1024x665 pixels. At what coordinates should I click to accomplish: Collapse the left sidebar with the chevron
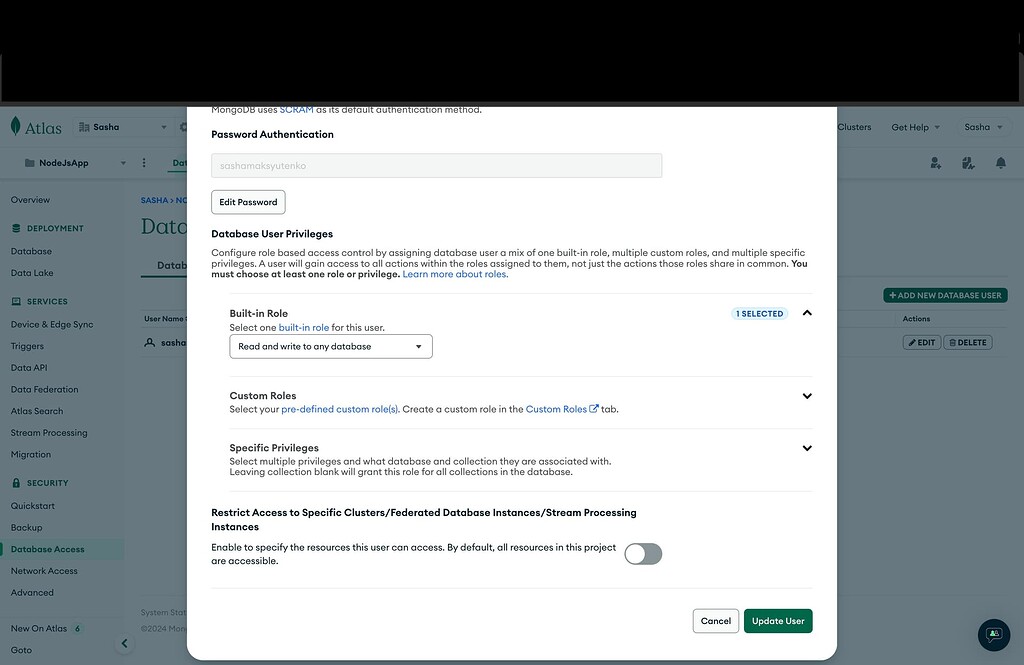124,643
